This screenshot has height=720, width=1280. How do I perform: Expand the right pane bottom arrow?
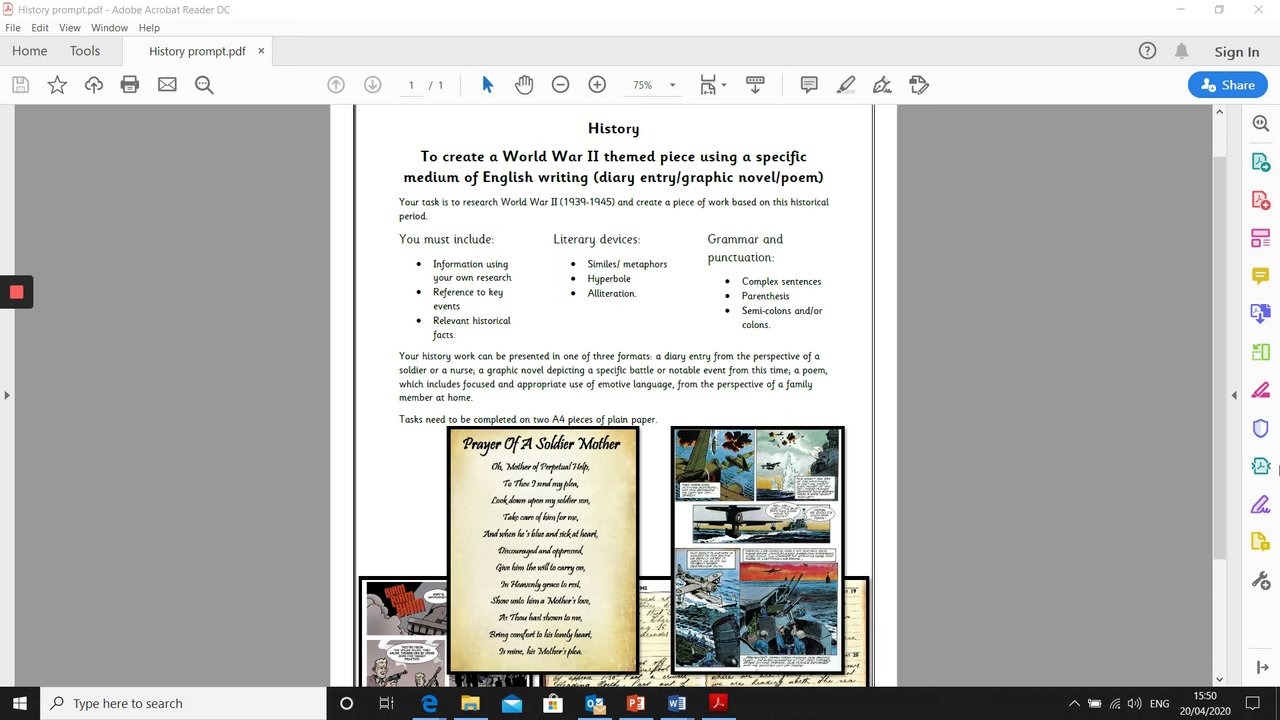click(1261, 667)
